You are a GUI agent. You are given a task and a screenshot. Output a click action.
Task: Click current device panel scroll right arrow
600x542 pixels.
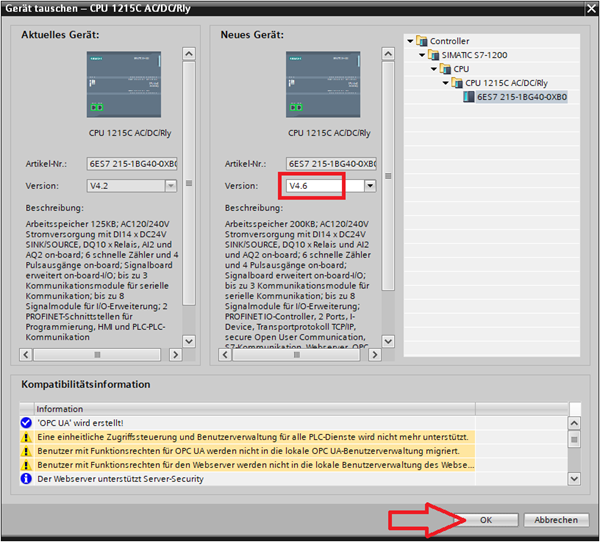click(175, 354)
